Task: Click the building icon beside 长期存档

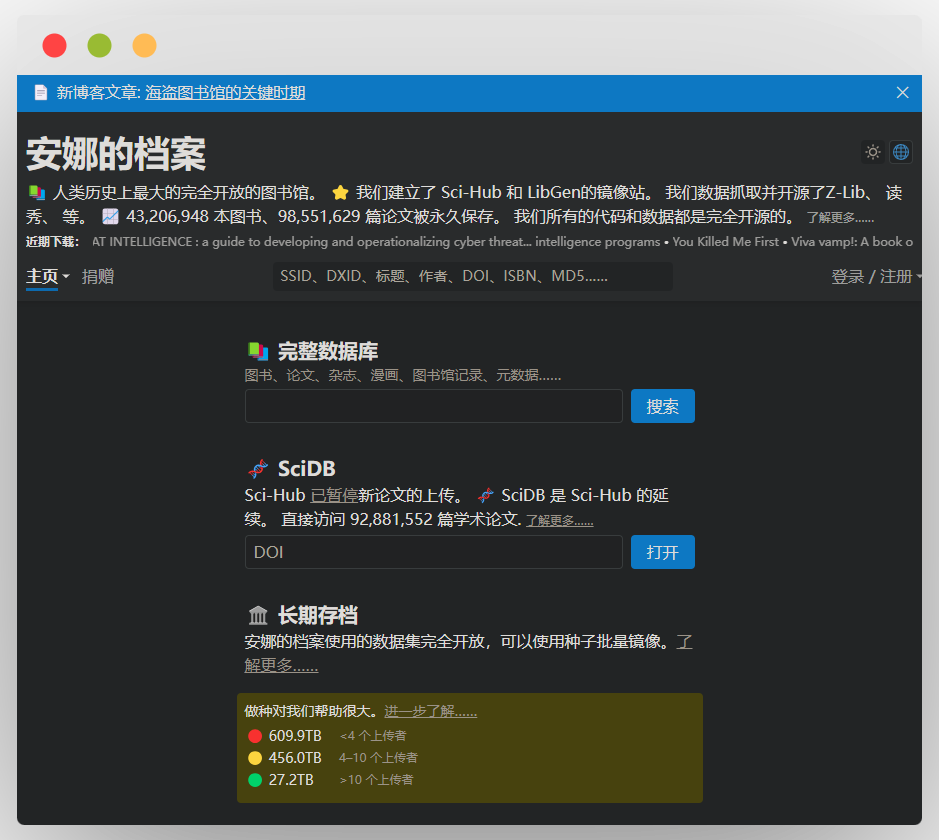Action: click(258, 615)
